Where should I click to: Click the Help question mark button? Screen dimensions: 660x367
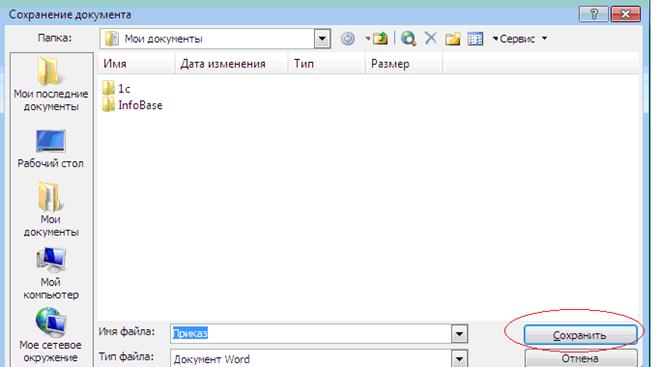tap(593, 14)
